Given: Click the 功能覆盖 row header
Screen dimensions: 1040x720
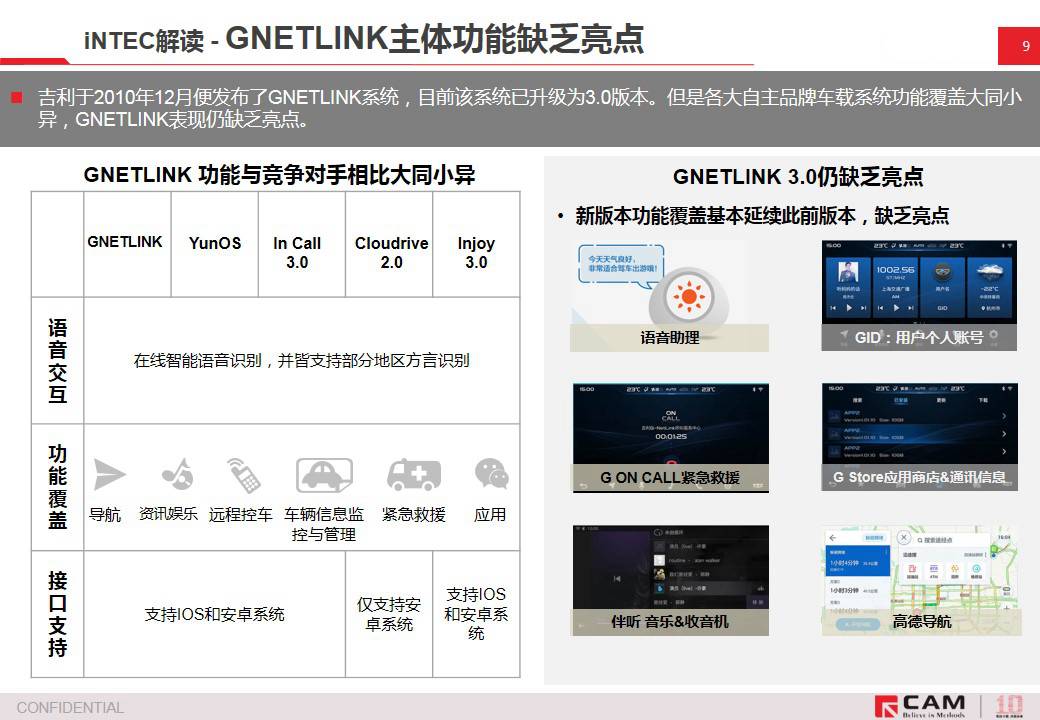Looking at the screenshot, I should point(58,487).
